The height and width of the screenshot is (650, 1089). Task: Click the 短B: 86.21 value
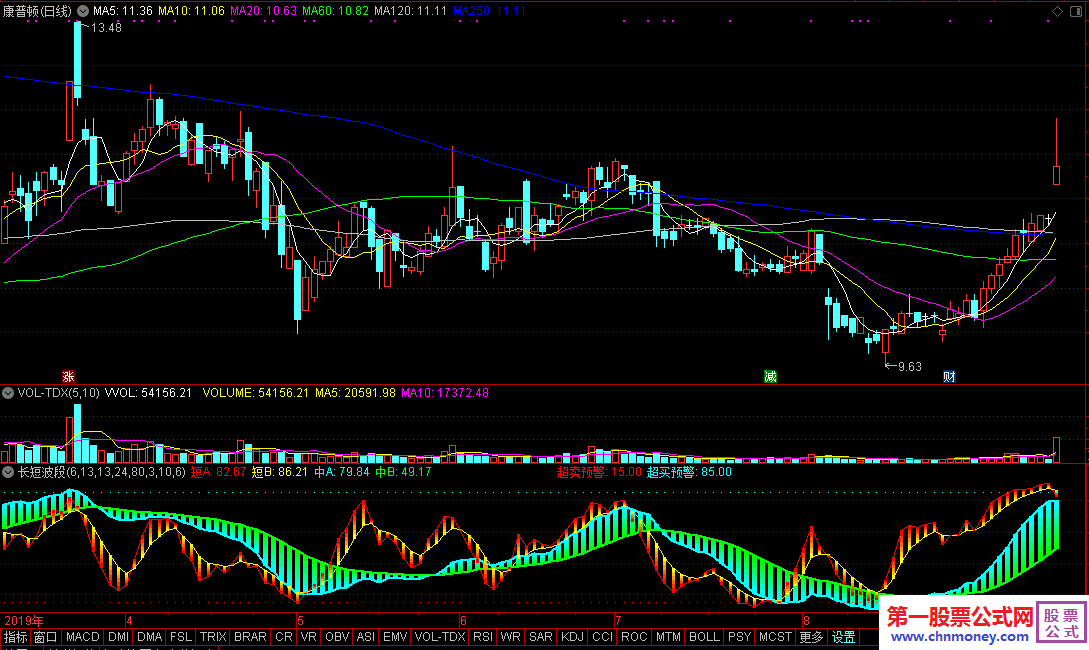(279, 472)
